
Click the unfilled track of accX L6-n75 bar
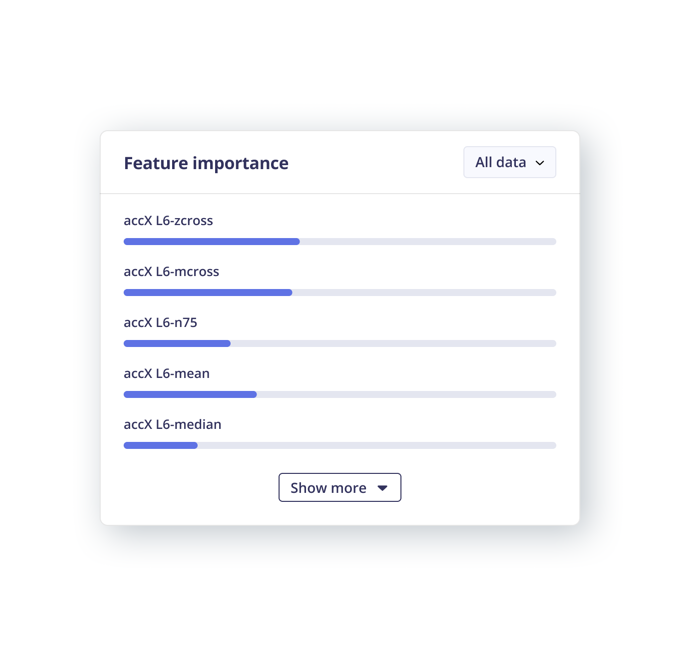tap(393, 343)
